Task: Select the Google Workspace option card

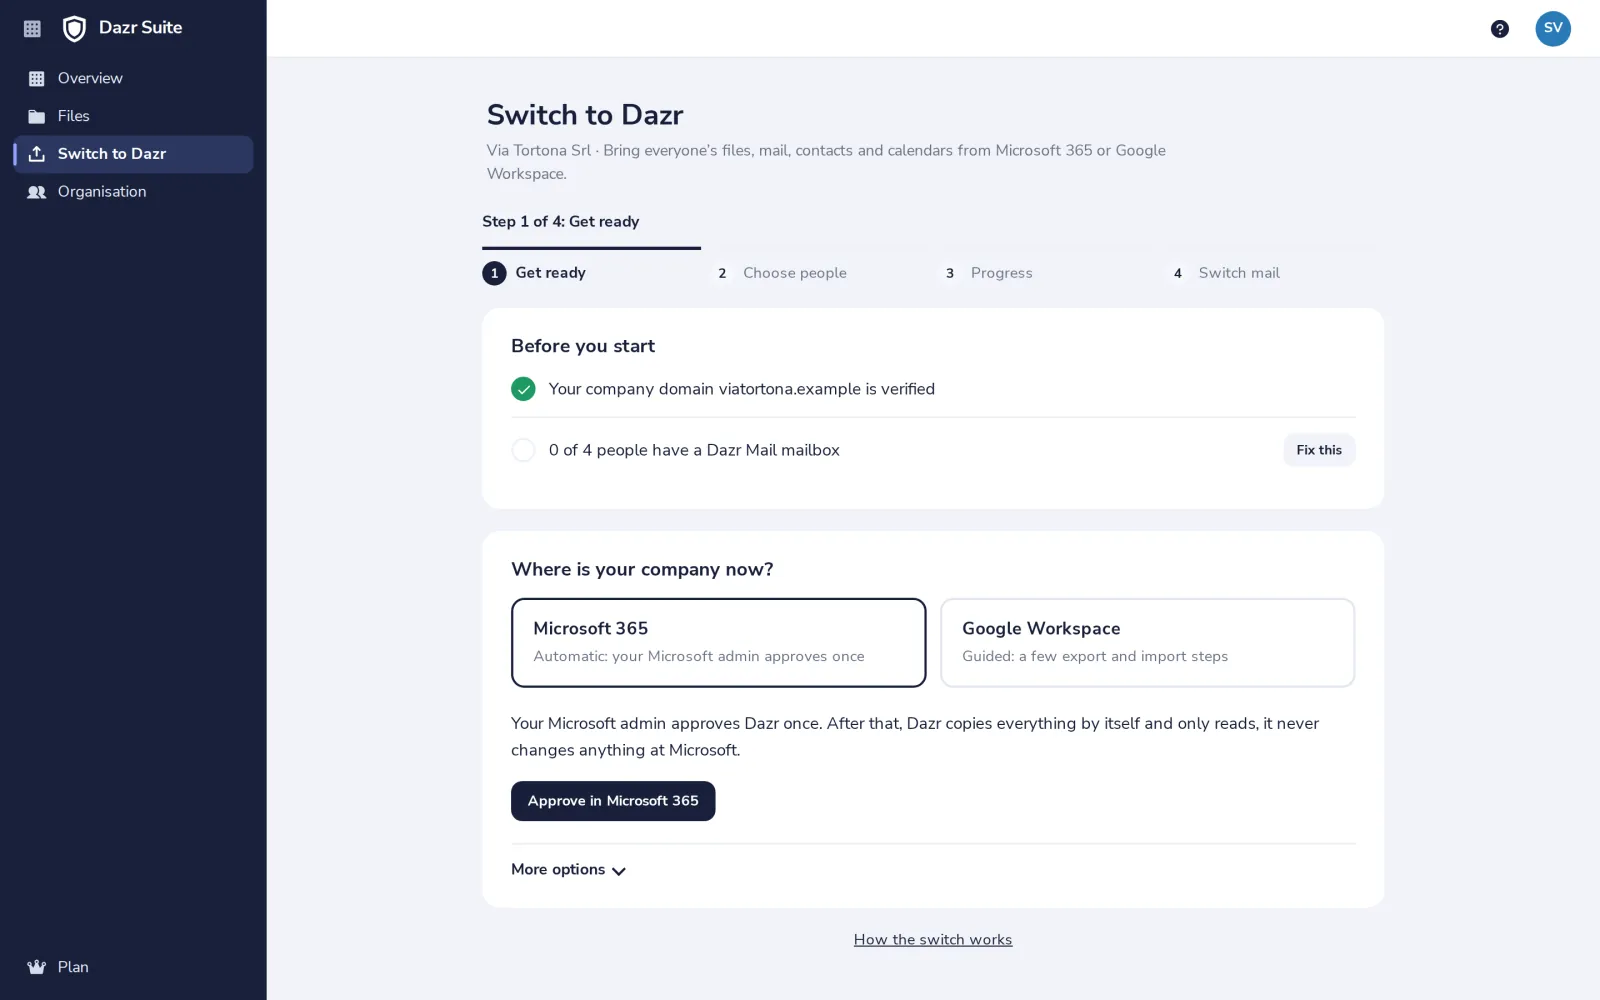Action: point(1147,642)
